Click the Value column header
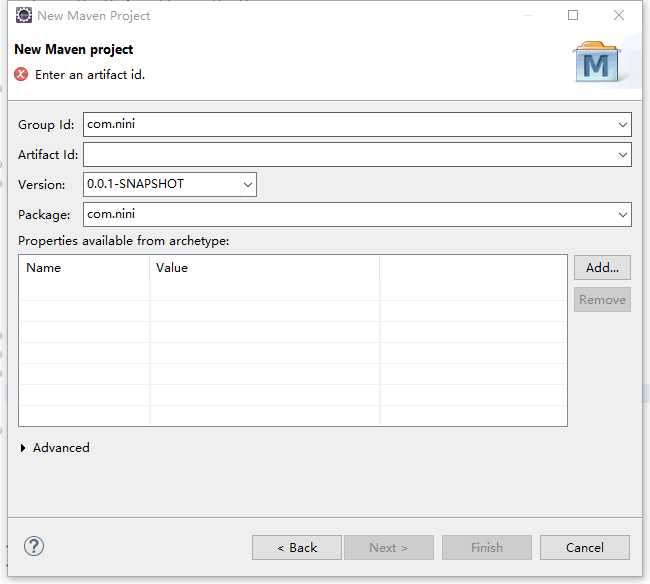Image resolution: width=650 pixels, height=584 pixels. [x=264, y=268]
